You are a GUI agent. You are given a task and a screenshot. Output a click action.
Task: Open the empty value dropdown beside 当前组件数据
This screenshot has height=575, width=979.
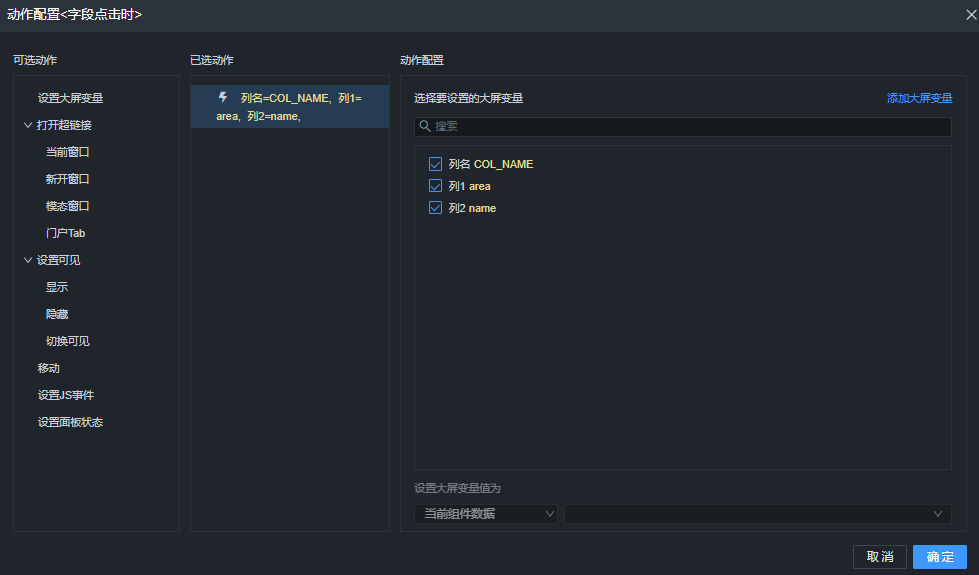tap(758, 514)
